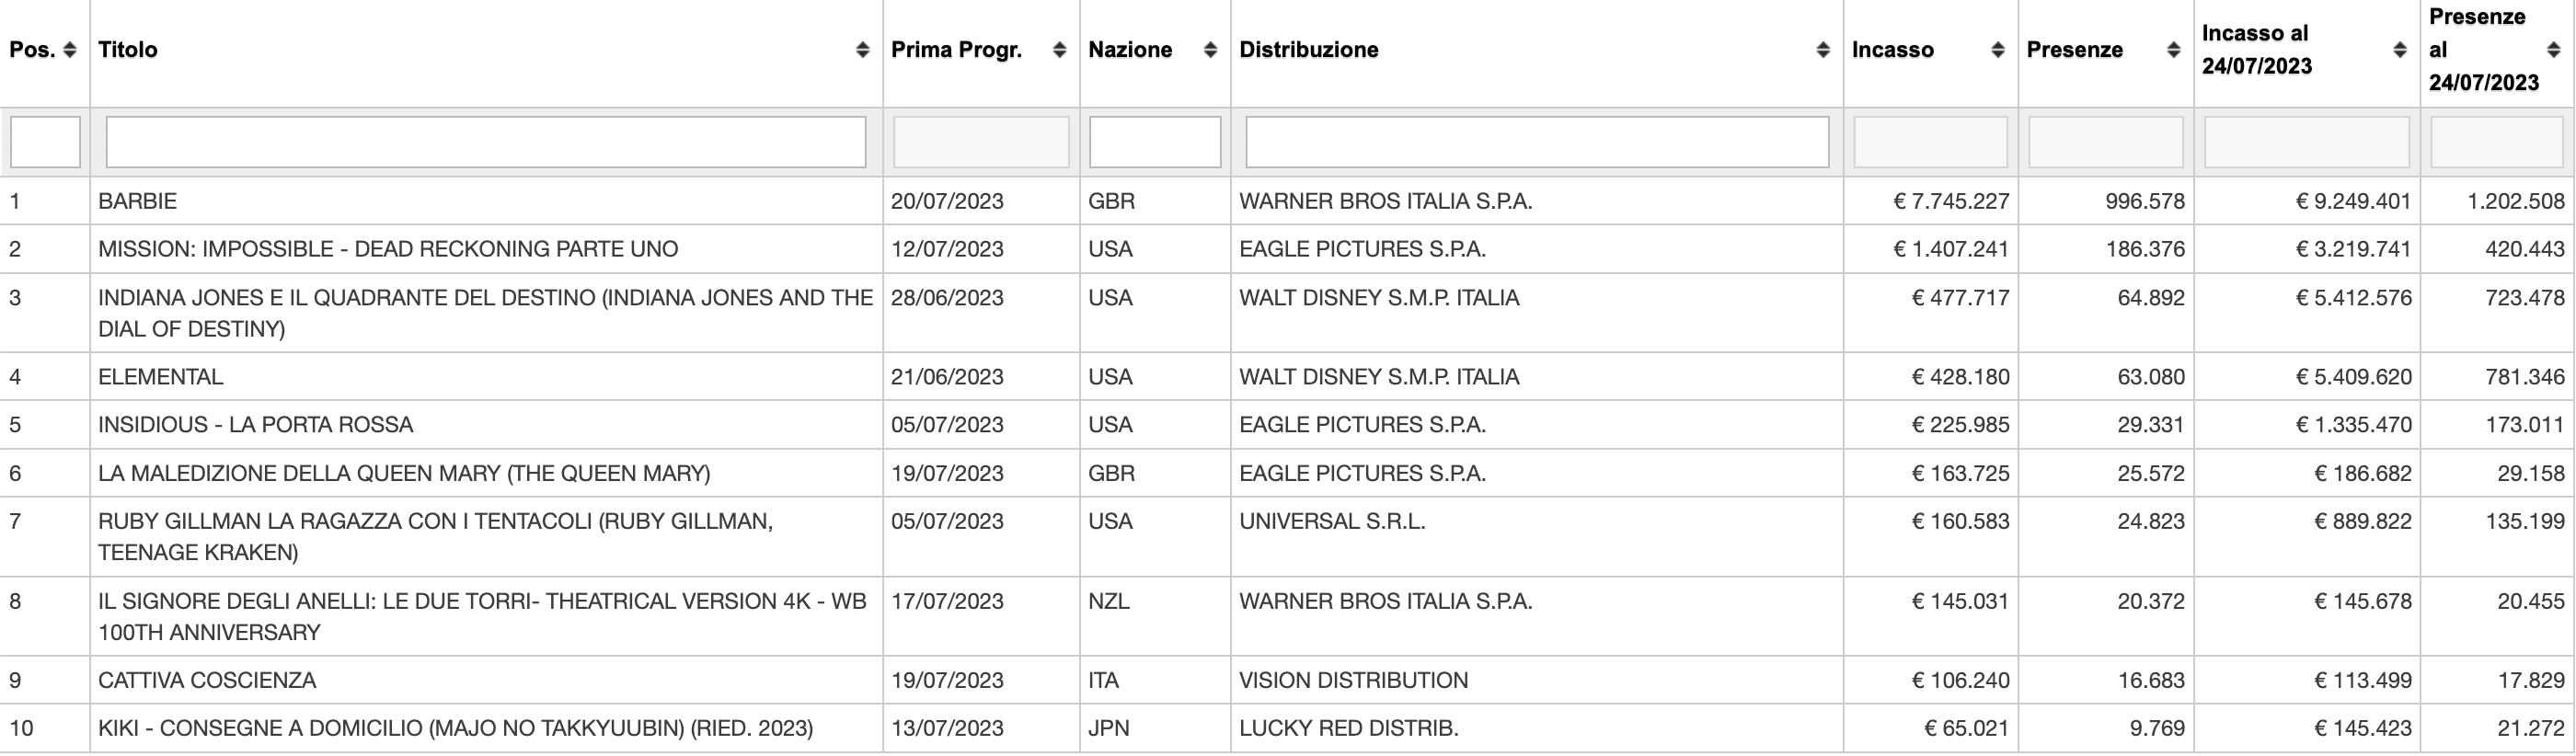Select the BARBIE title cell

click(138, 201)
